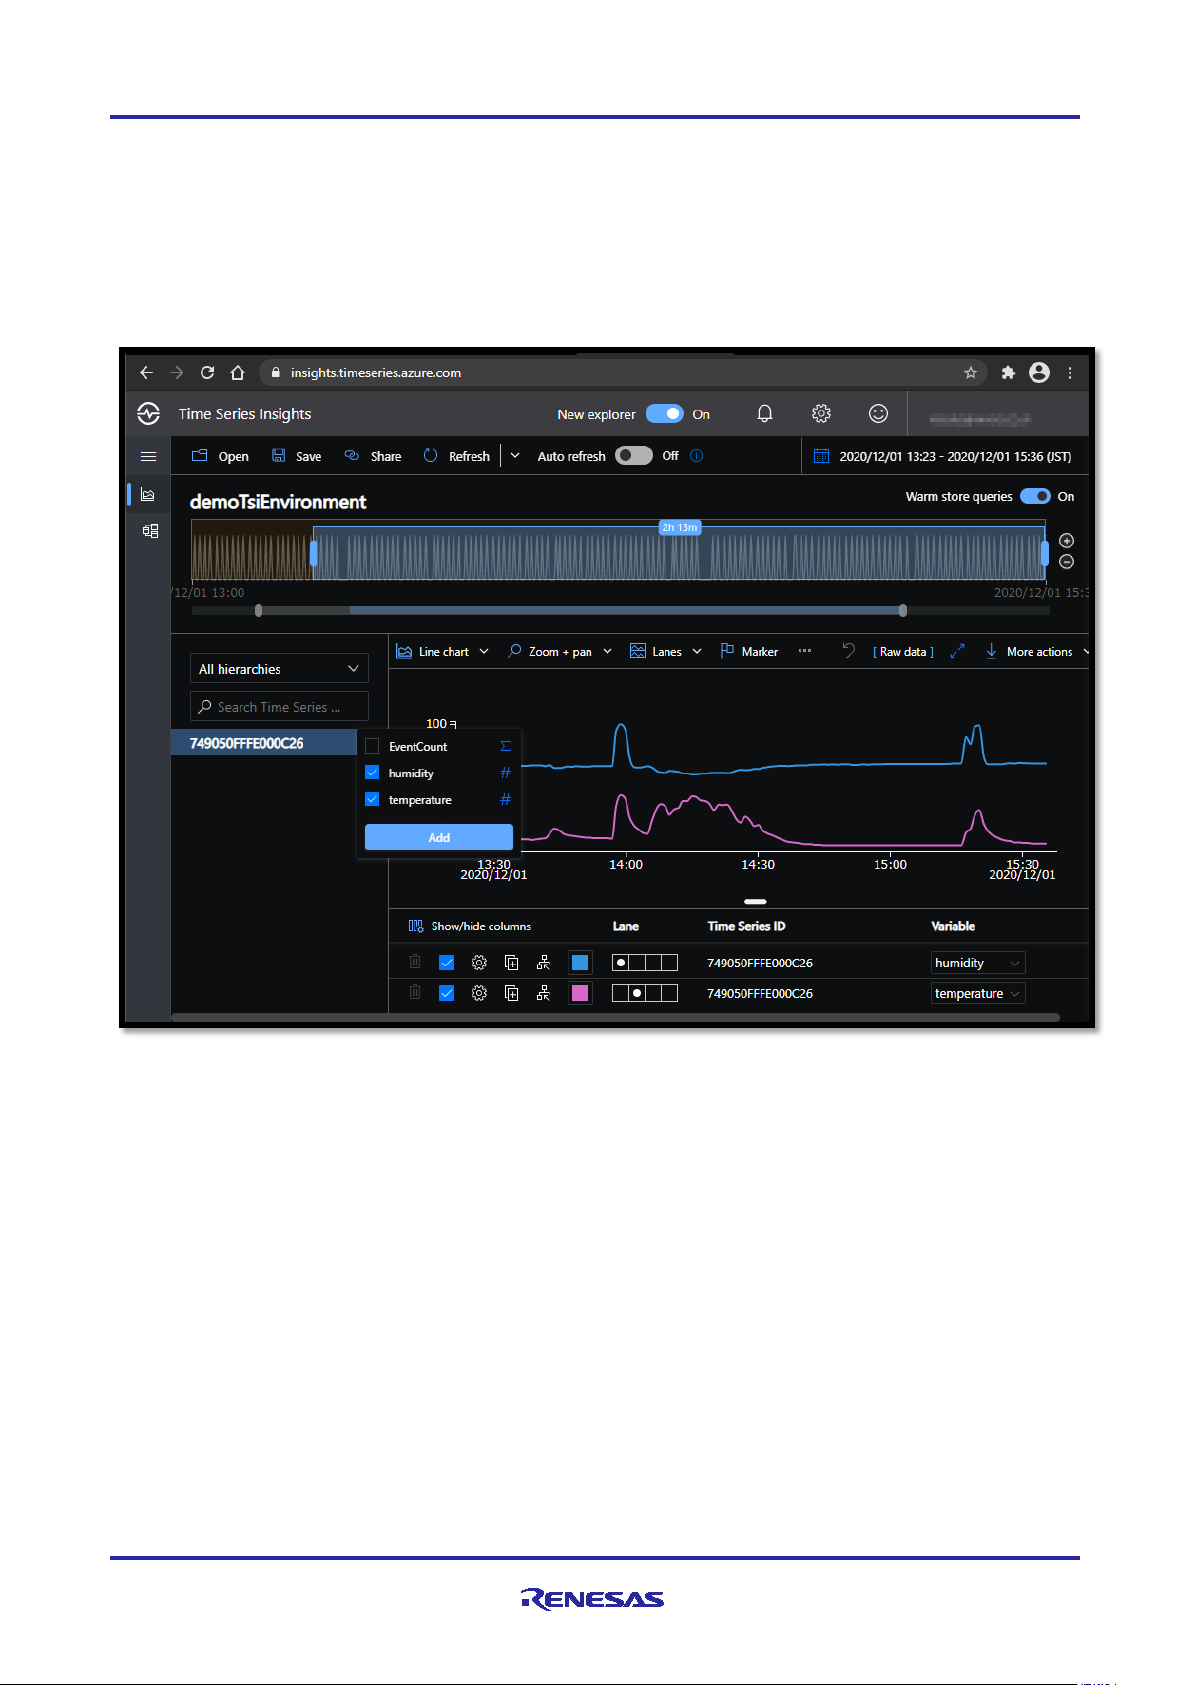Toggle the Auto refresh switch
Viewport: 1192px width, 1685px height.
[x=633, y=456]
